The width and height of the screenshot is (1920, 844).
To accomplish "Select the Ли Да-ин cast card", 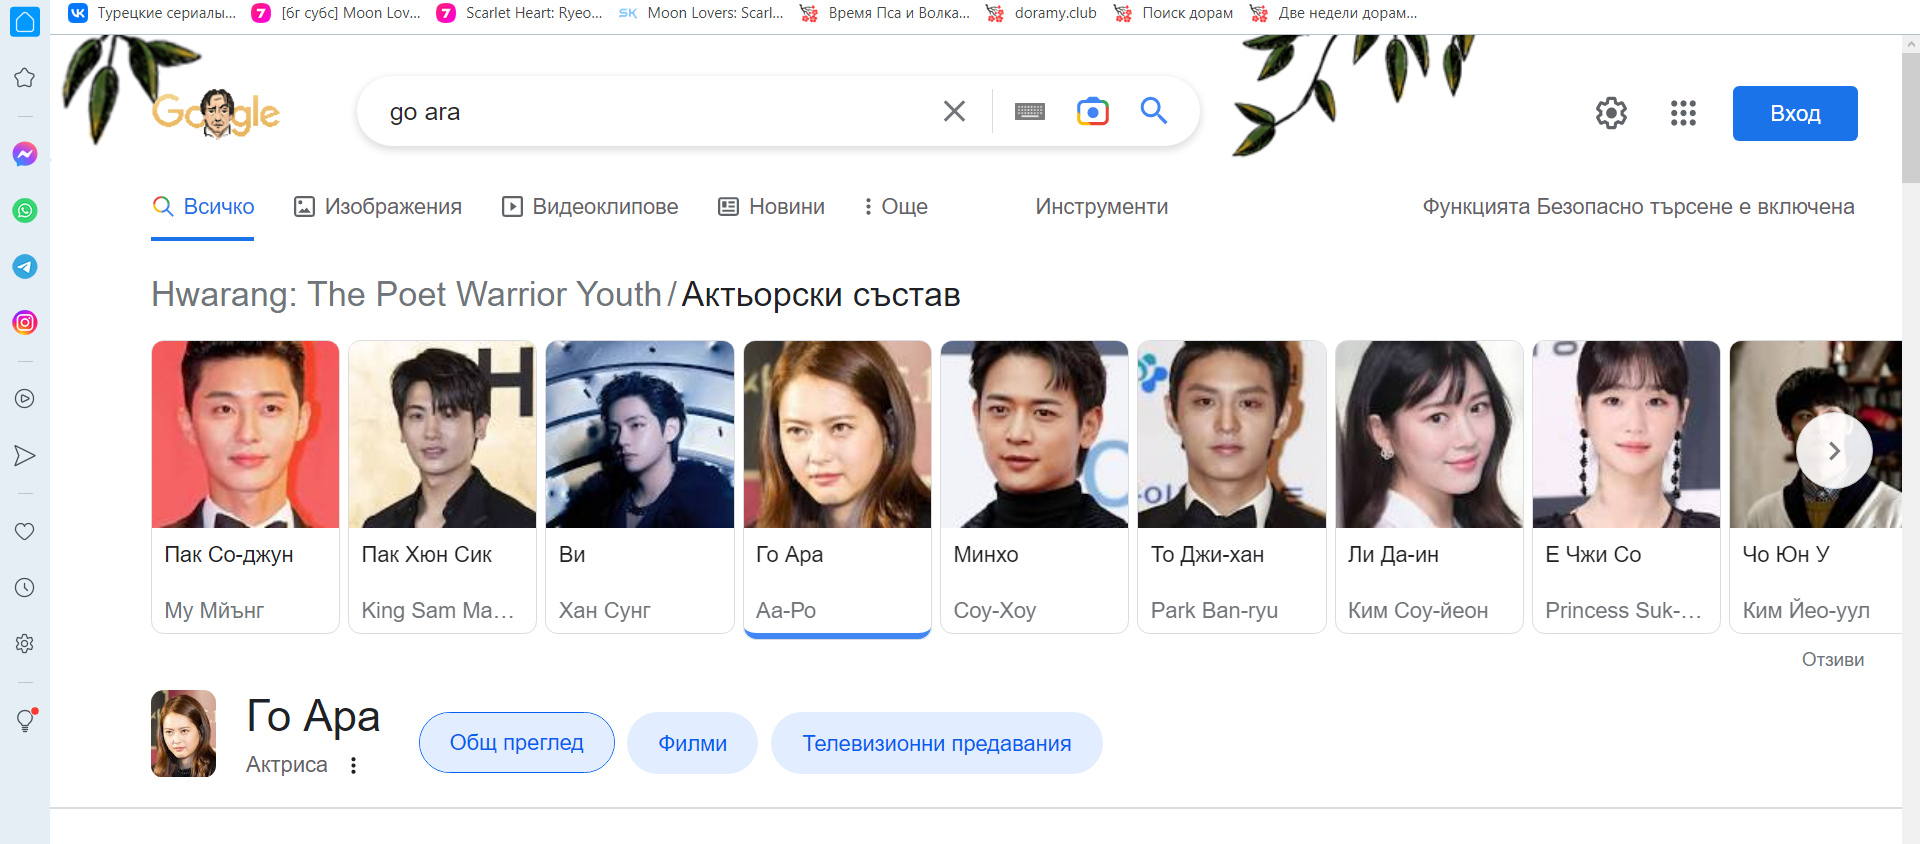I will point(1429,487).
